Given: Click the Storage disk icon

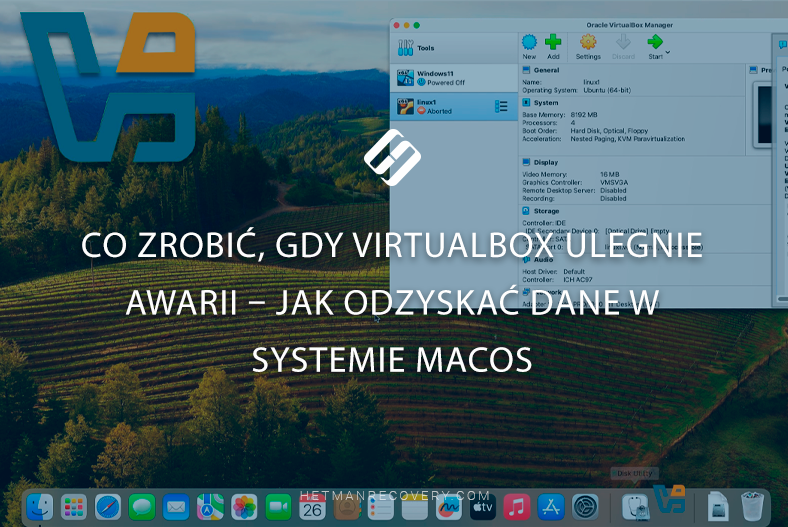Looking at the screenshot, I should (526, 211).
